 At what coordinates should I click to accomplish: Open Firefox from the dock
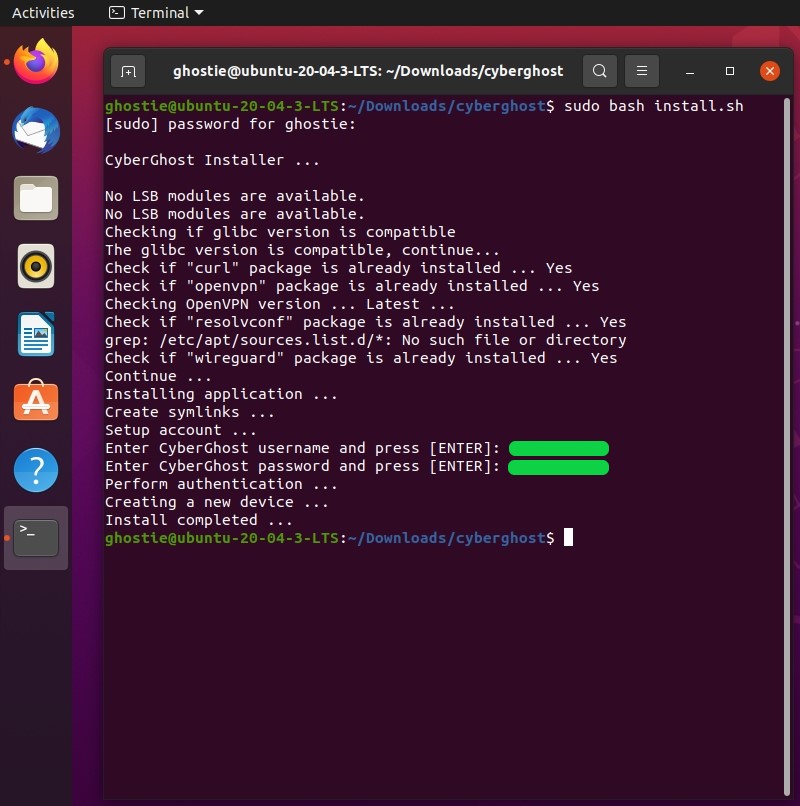pos(36,62)
